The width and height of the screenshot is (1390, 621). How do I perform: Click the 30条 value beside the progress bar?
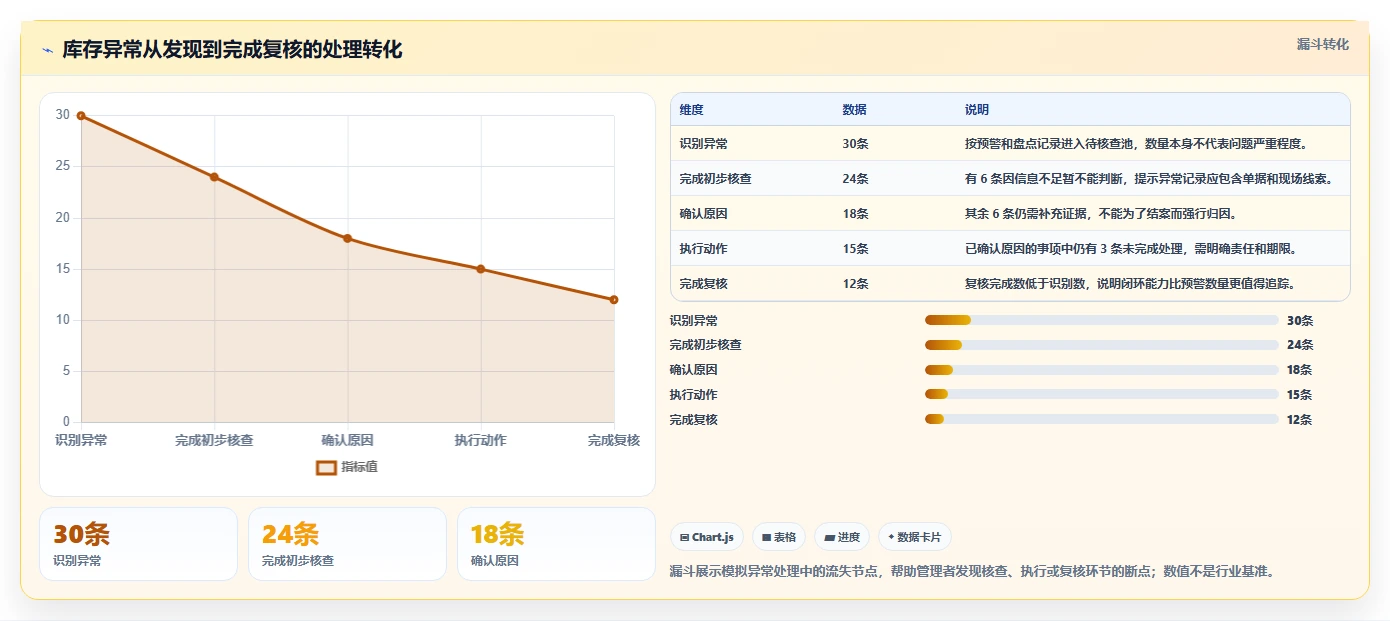tap(1300, 321)
